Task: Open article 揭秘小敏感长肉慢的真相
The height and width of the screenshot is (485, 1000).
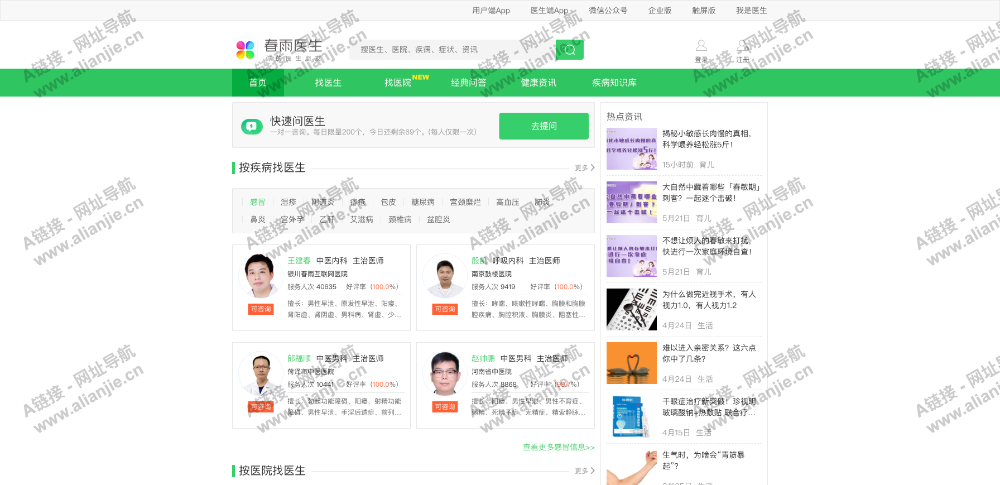Action: [709, 139]
